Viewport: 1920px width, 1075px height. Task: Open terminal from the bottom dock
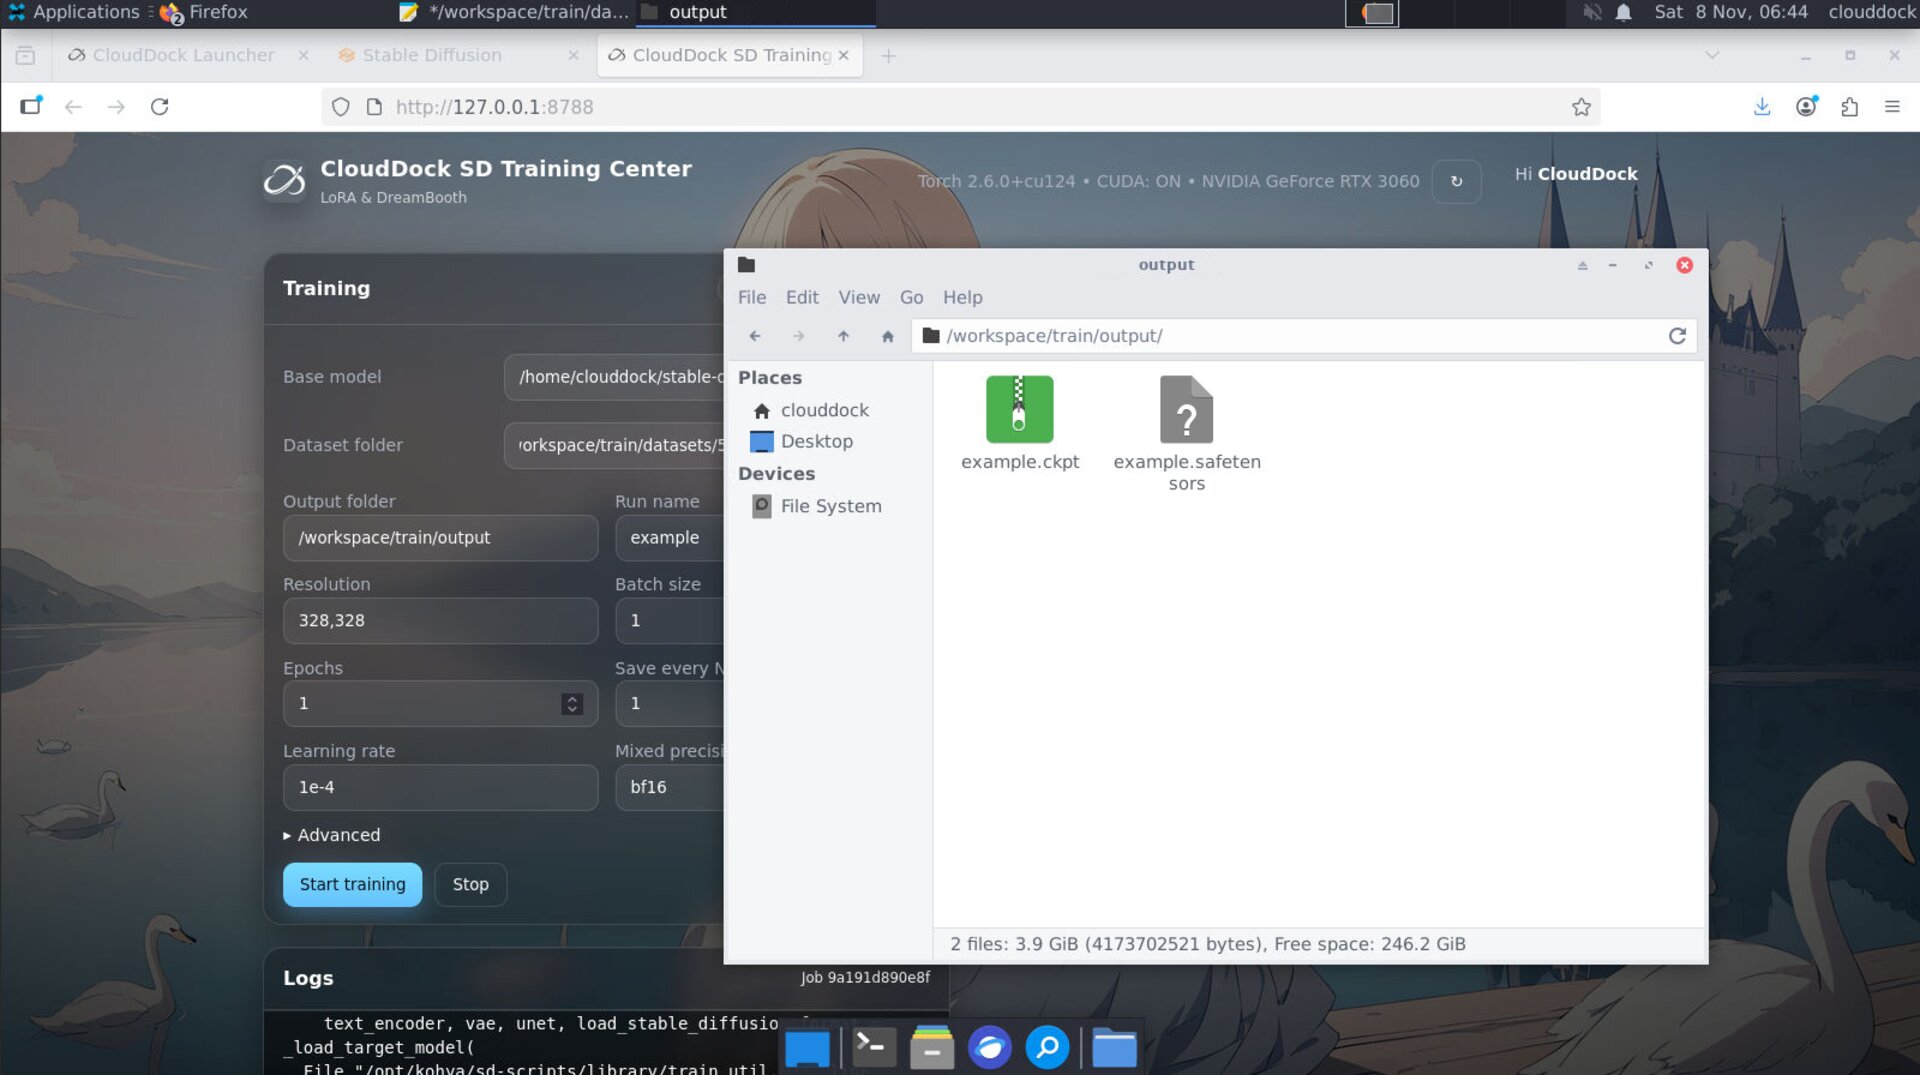872,1048
